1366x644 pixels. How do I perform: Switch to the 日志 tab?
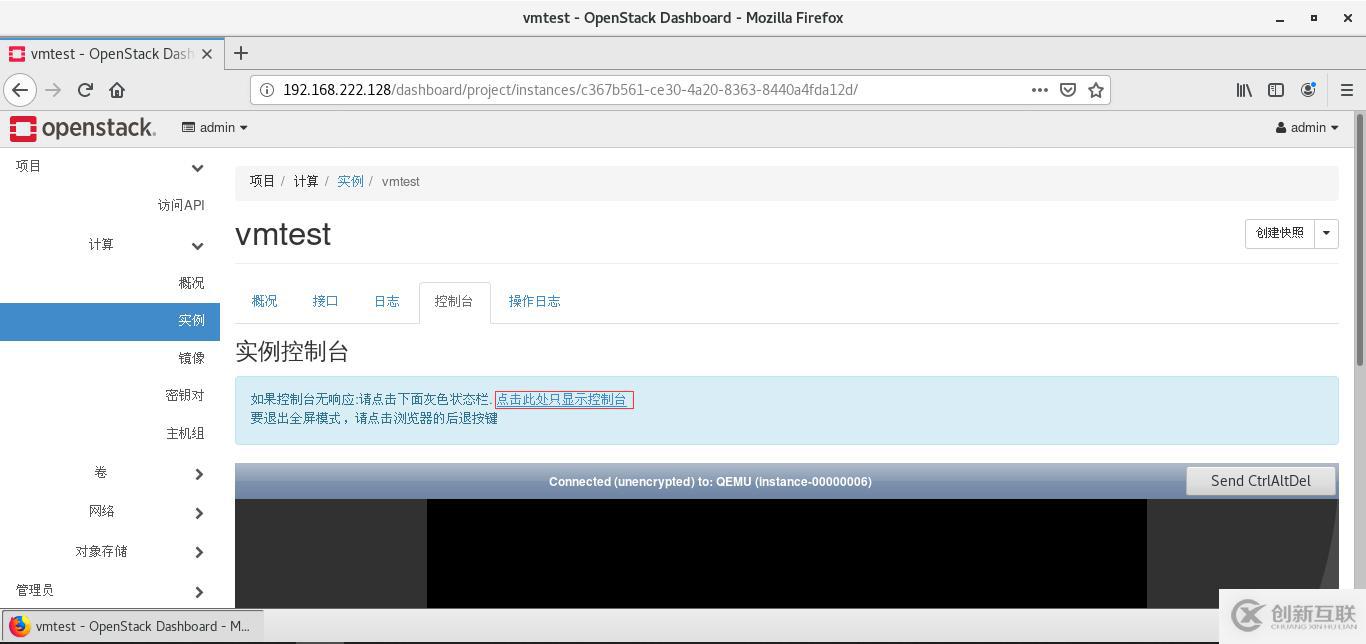click(x=387, y=301)
